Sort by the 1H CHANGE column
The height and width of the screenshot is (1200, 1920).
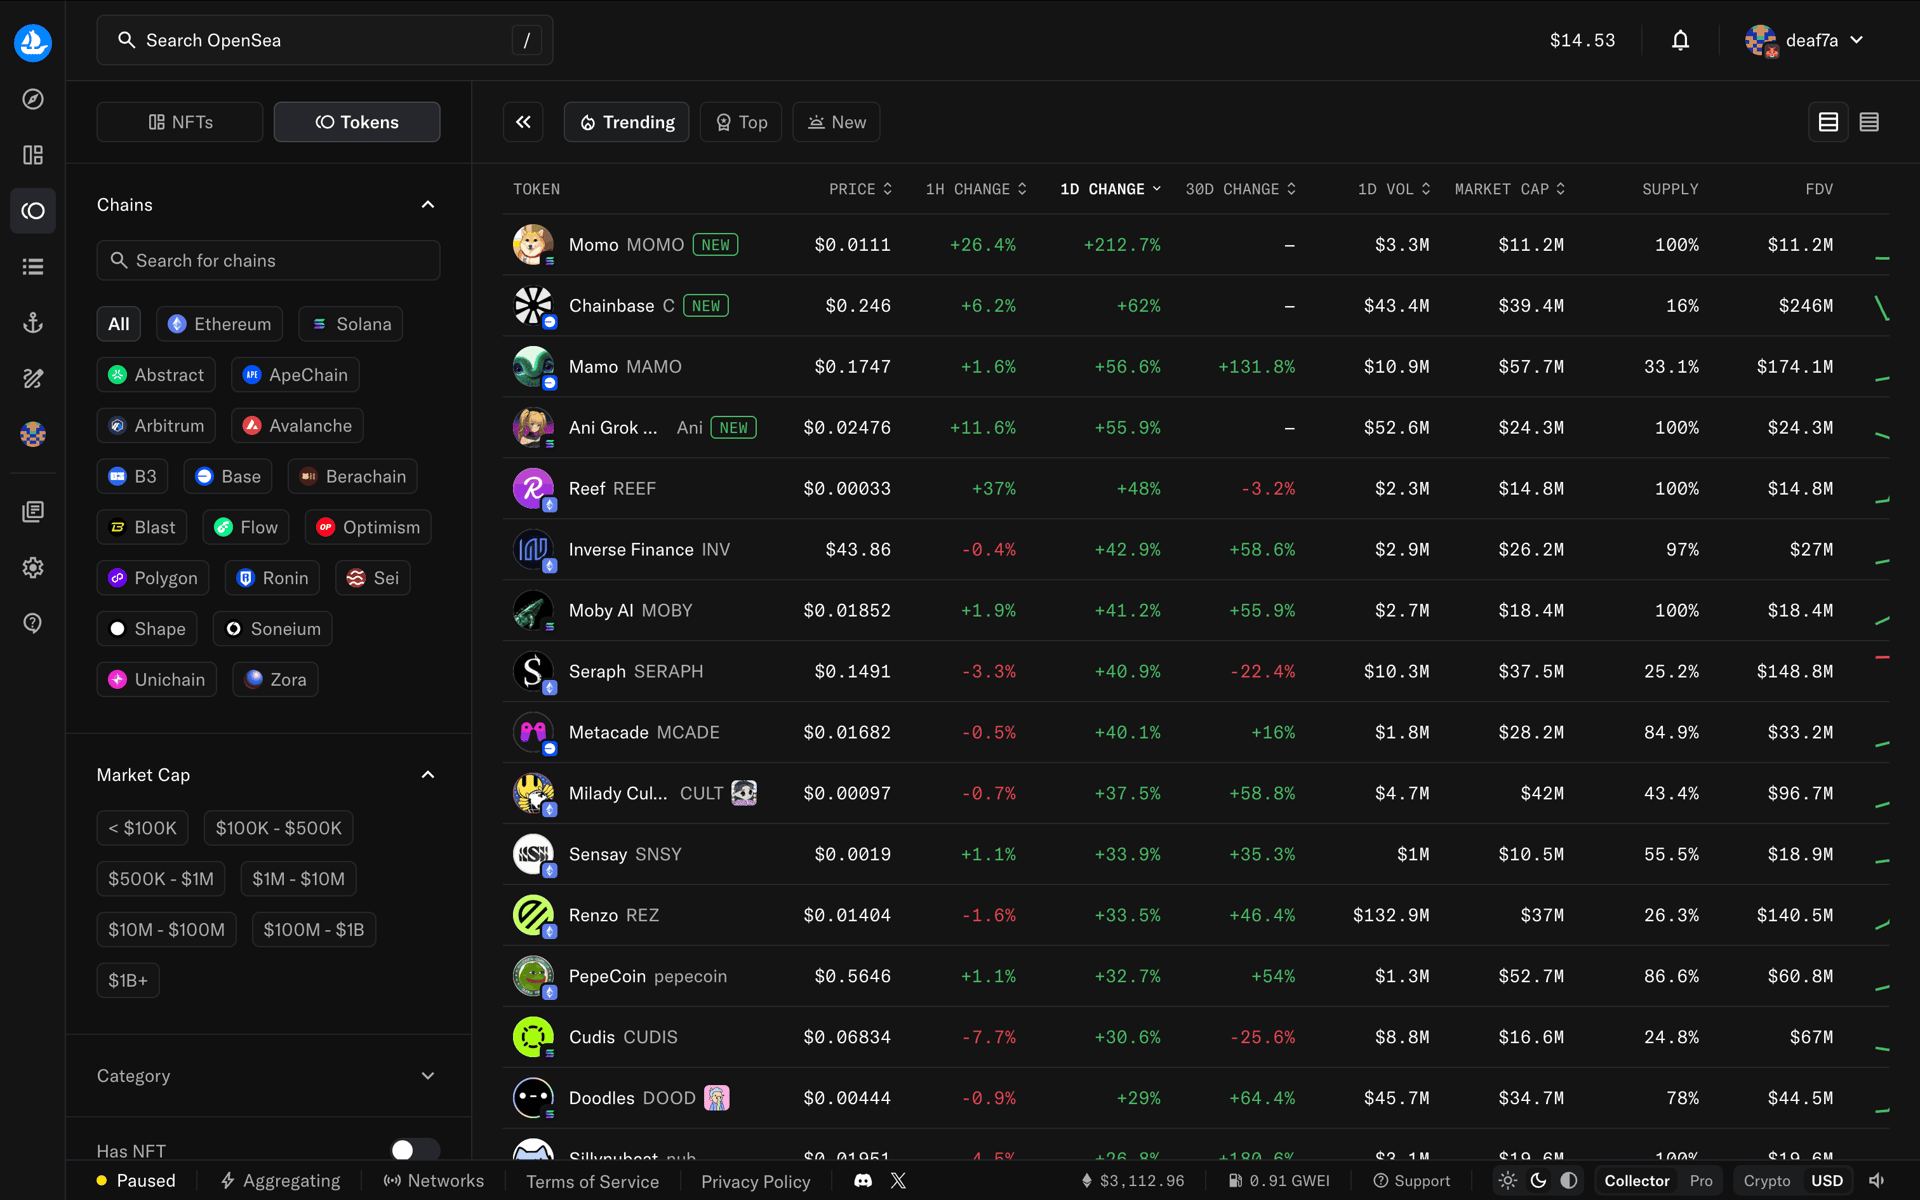[976, 189]
